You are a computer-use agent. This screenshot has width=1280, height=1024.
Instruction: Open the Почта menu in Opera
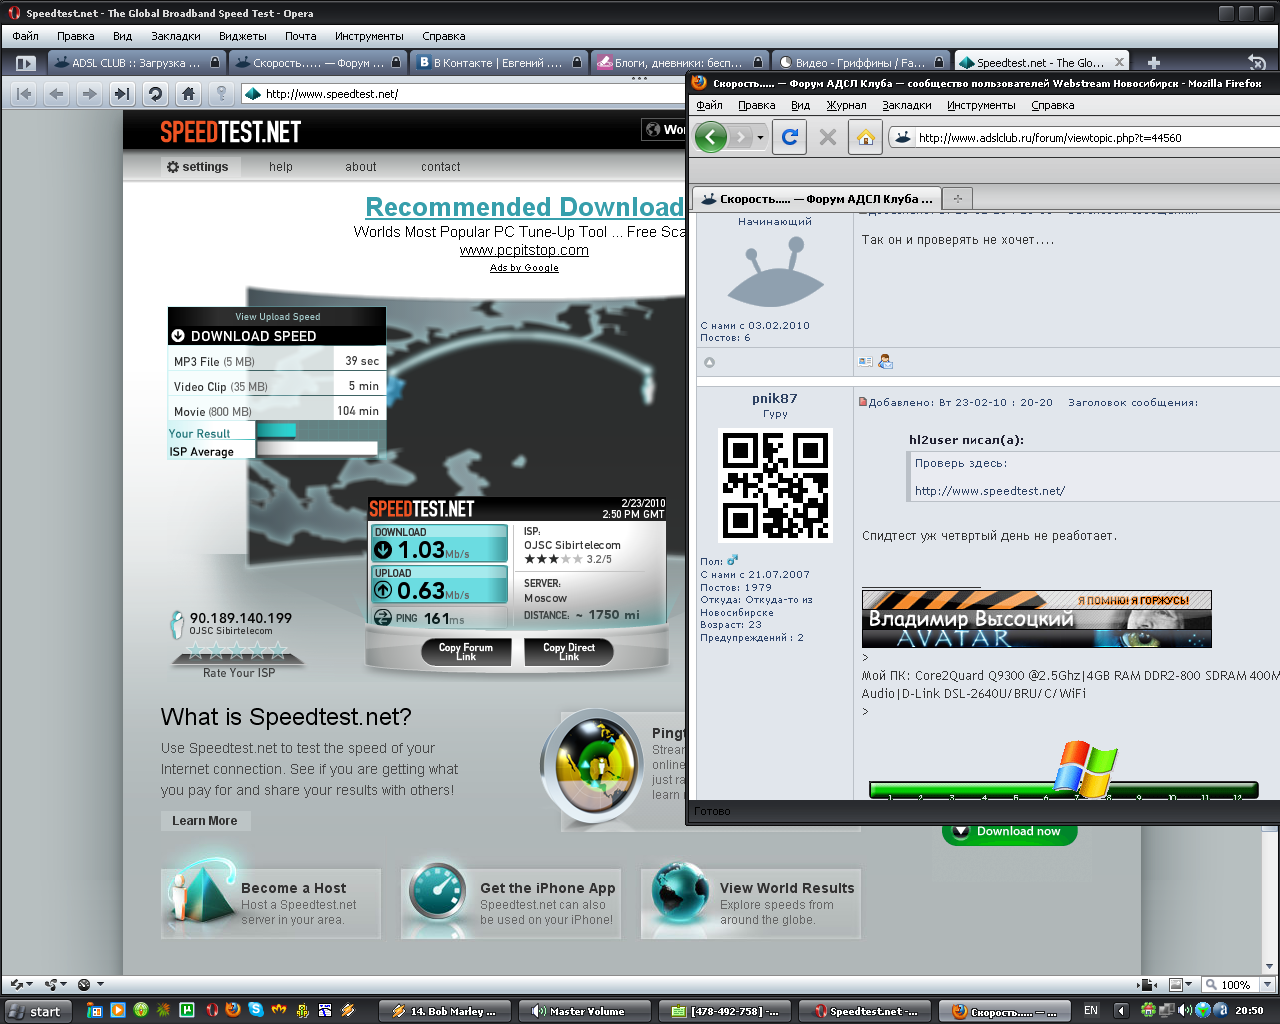(301, 36)
